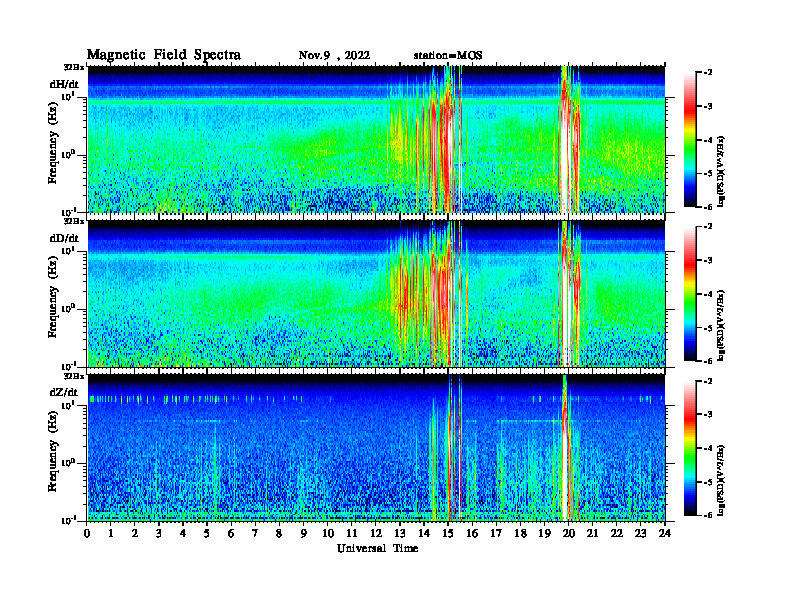Click the 10^0 frequency tick of the dD/dt panel

(68, 308)
